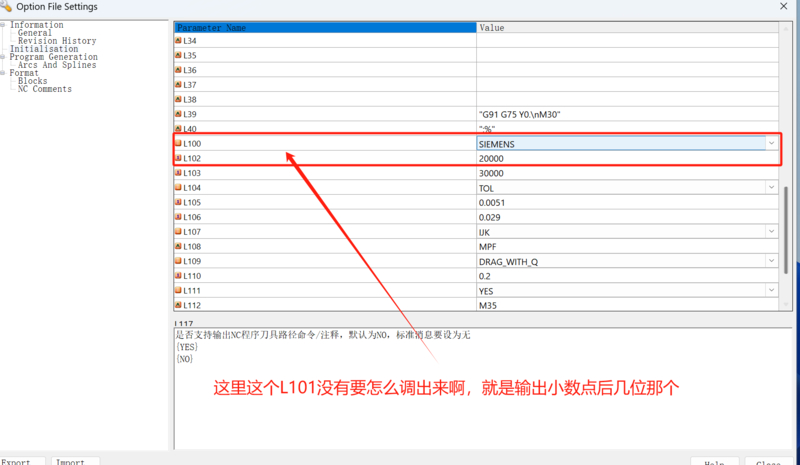Click the L106 parameter icon
This screenshot has height=465, width=800.
(x=178, y=217)
